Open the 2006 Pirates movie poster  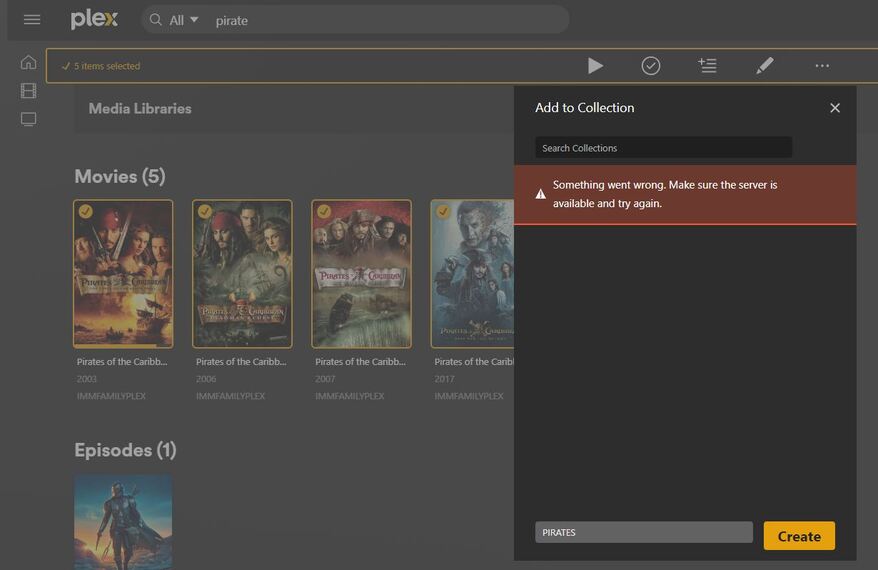point(242,274)
